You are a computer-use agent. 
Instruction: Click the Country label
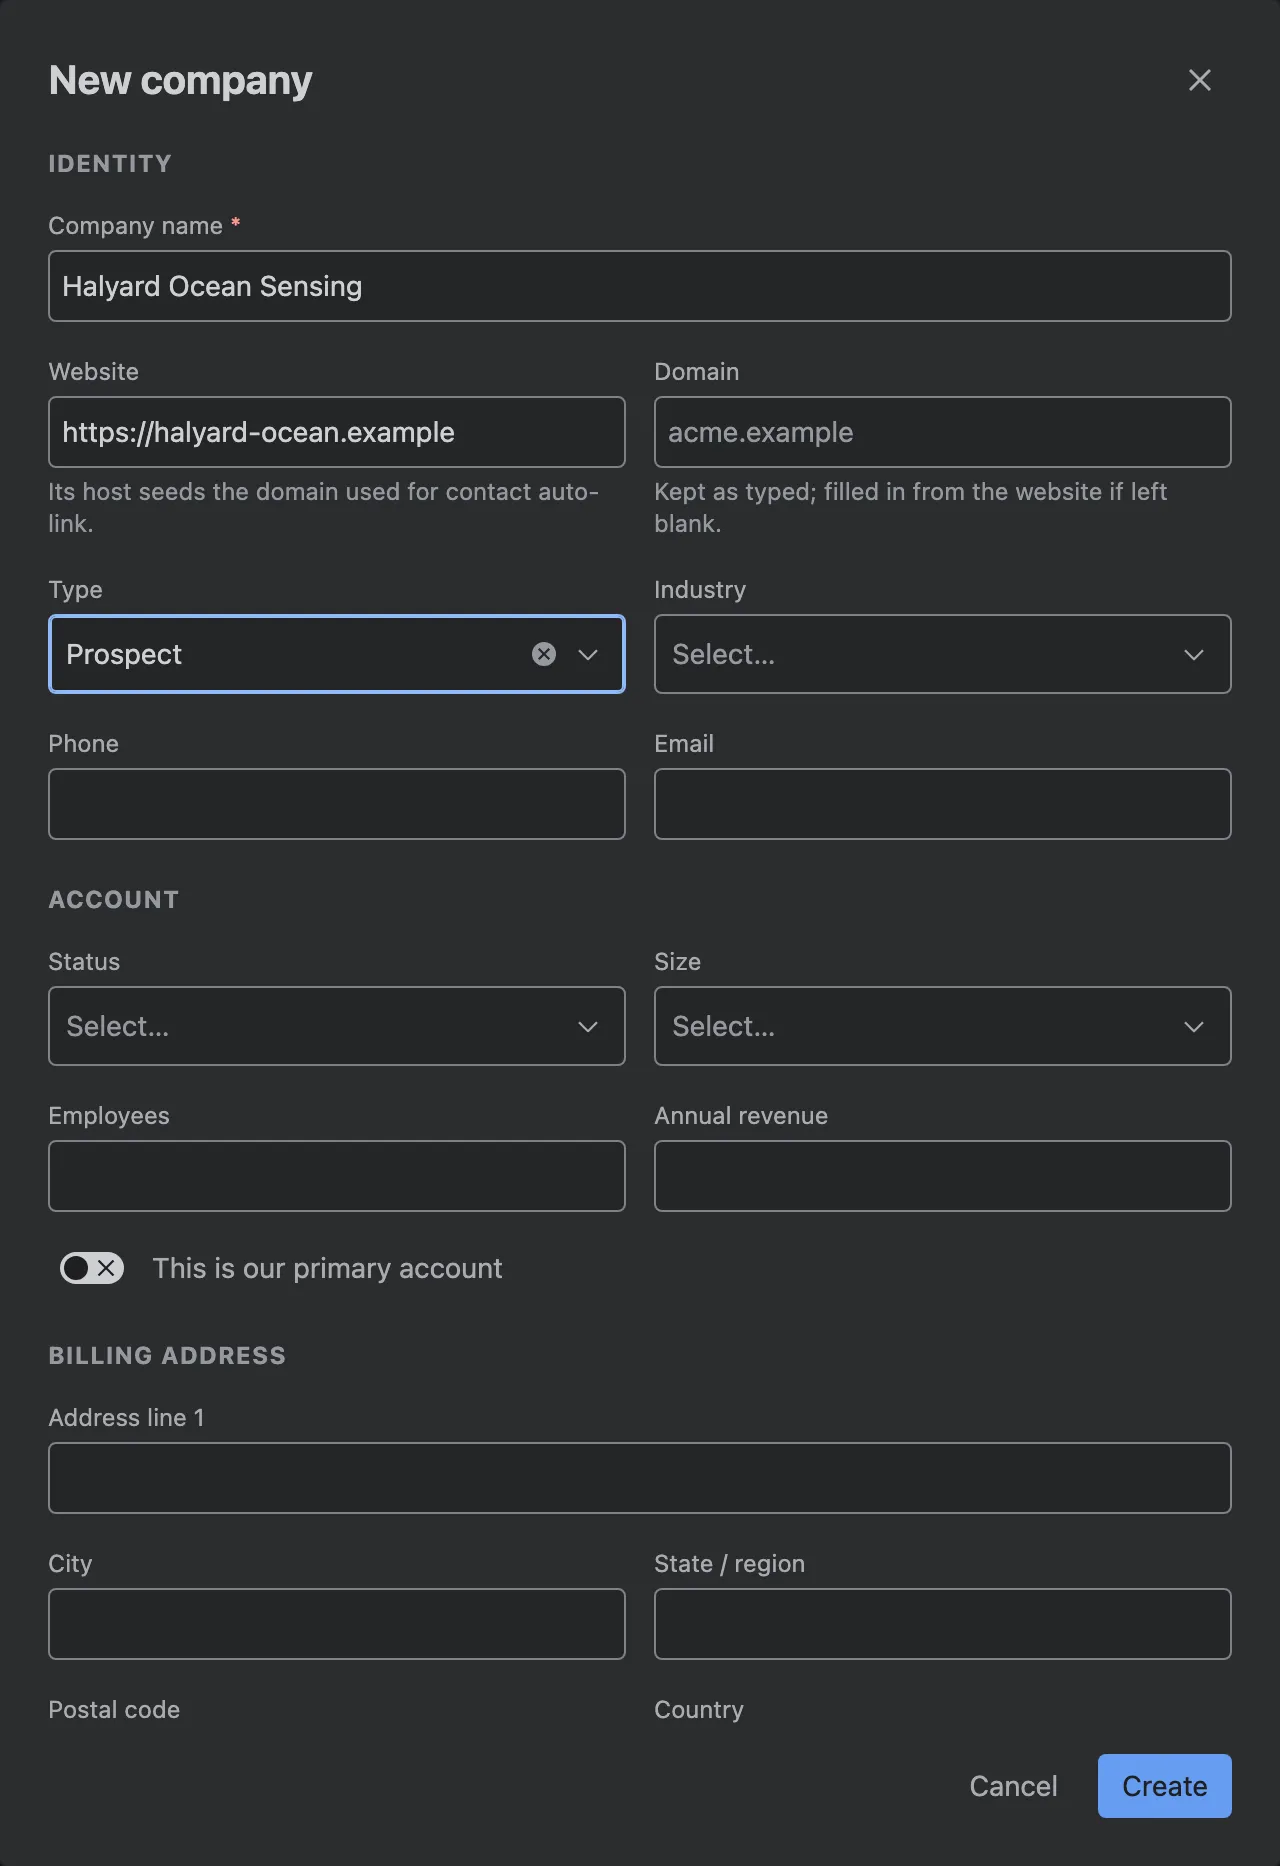[x=699, y=1709]
